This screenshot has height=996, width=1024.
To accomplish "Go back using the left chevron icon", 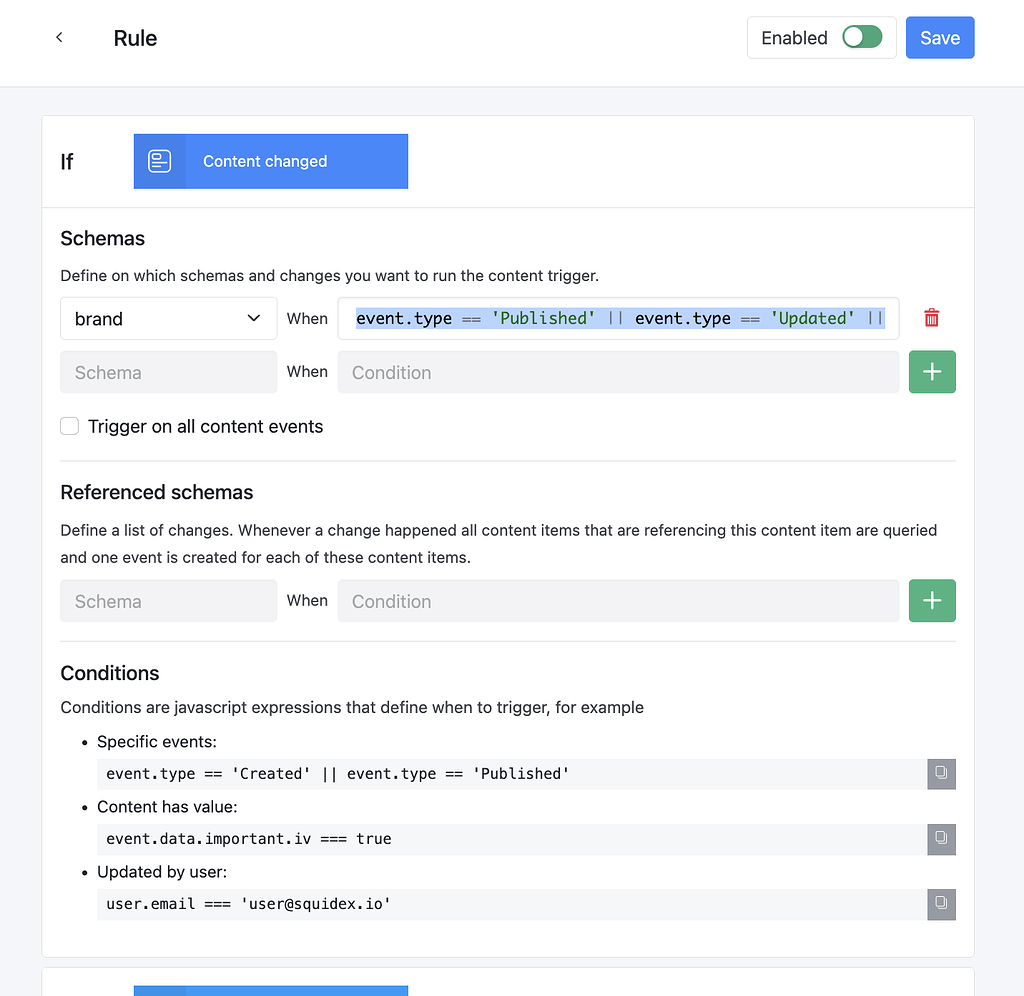I will [x=59, y=37].
